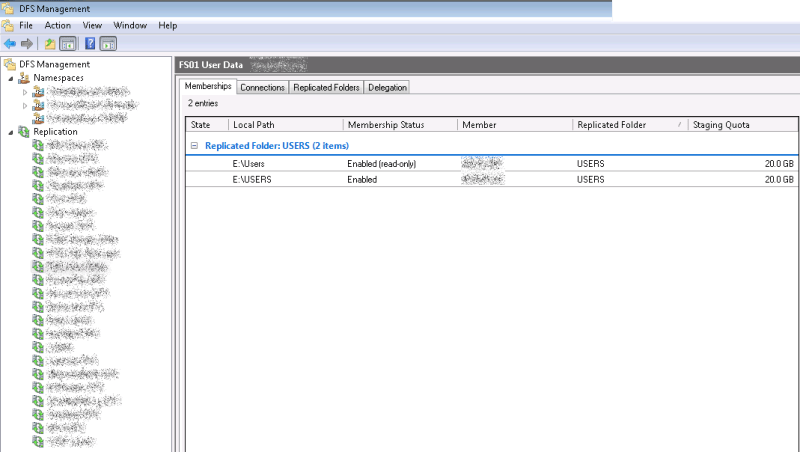Open the Help menu
This screenshot has width=800, height=452.
click(167, 26)
